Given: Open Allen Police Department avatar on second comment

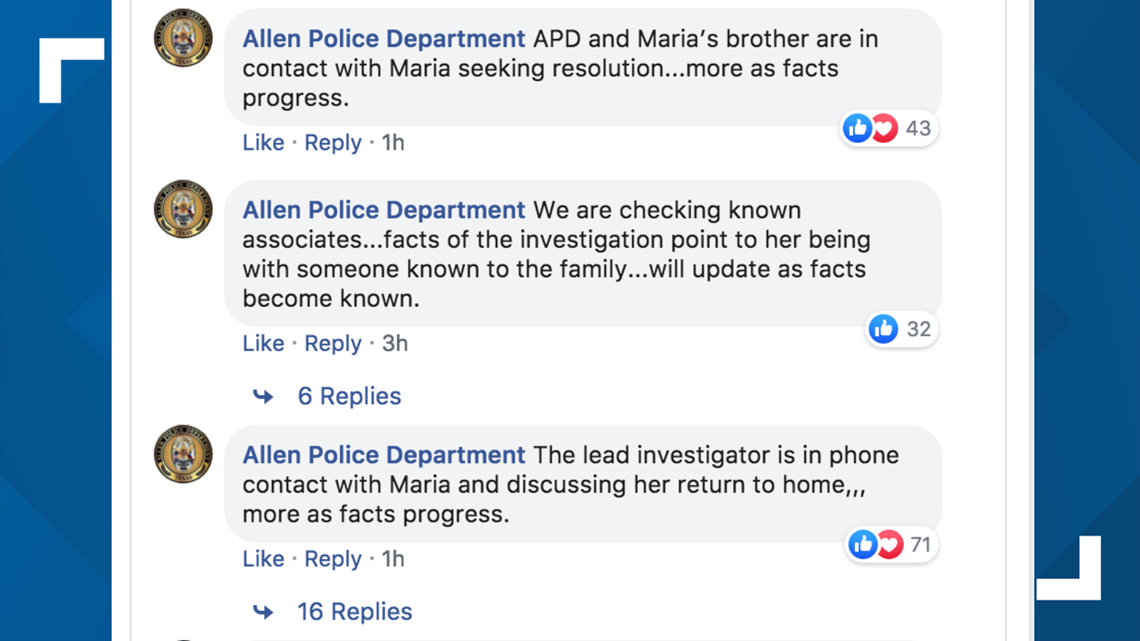Looking at the screenshot, I should click(183, 209).
